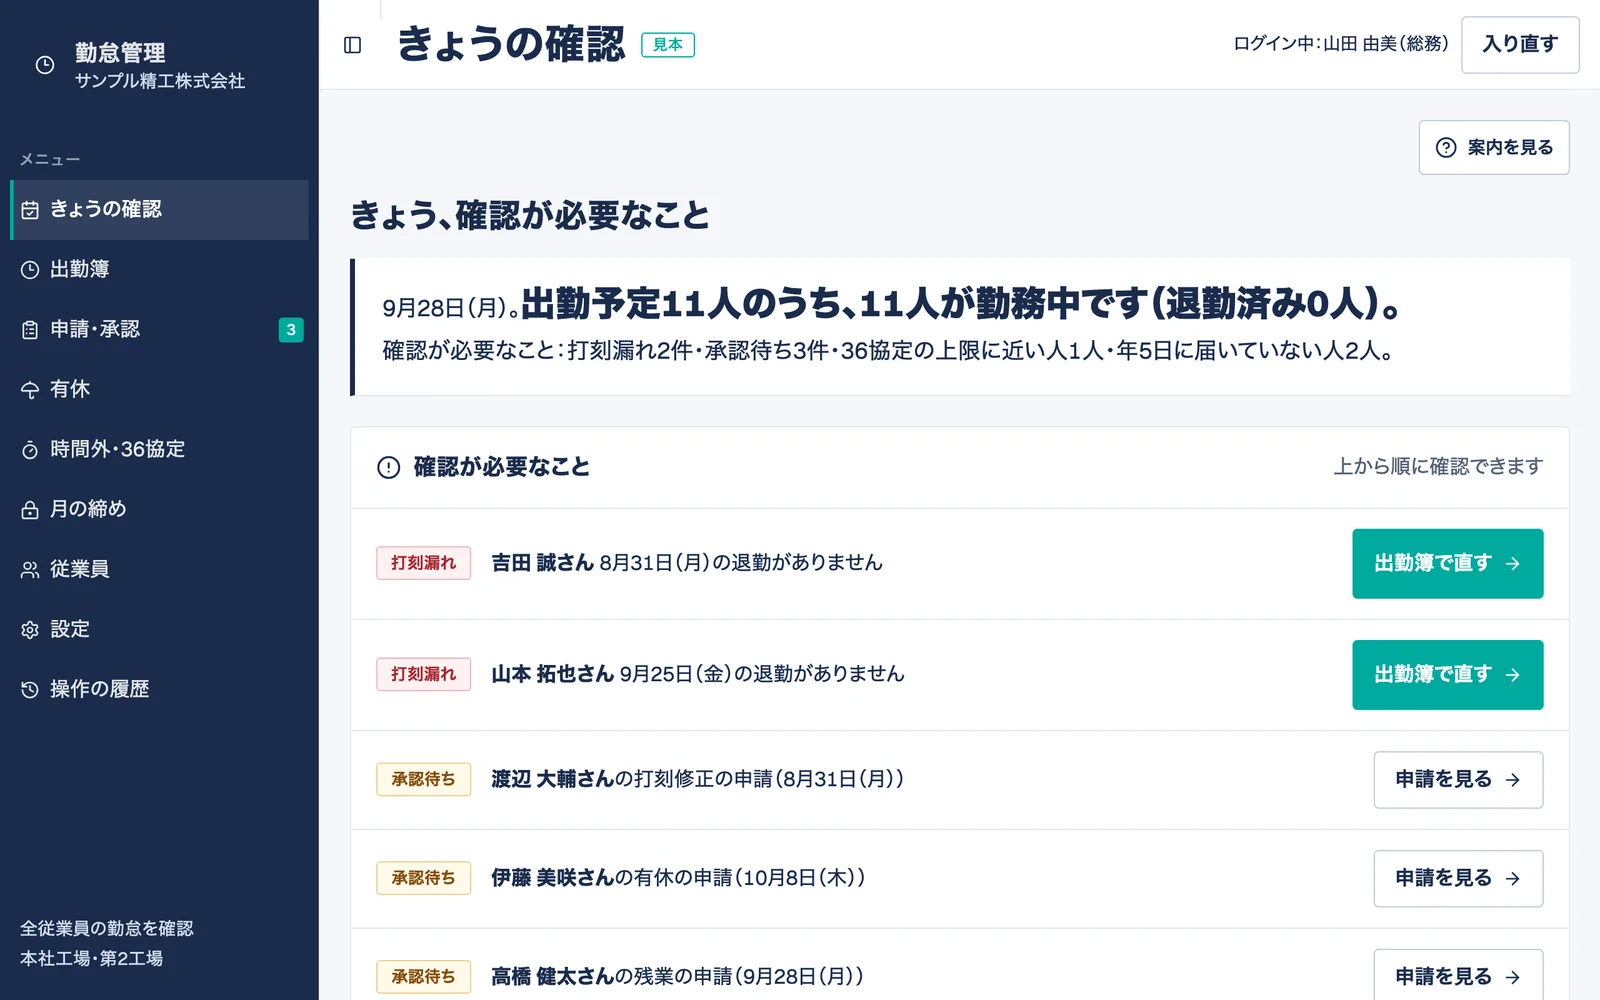
Task: Click 上から順に確認できます hint text
Action: point(1438,467)
